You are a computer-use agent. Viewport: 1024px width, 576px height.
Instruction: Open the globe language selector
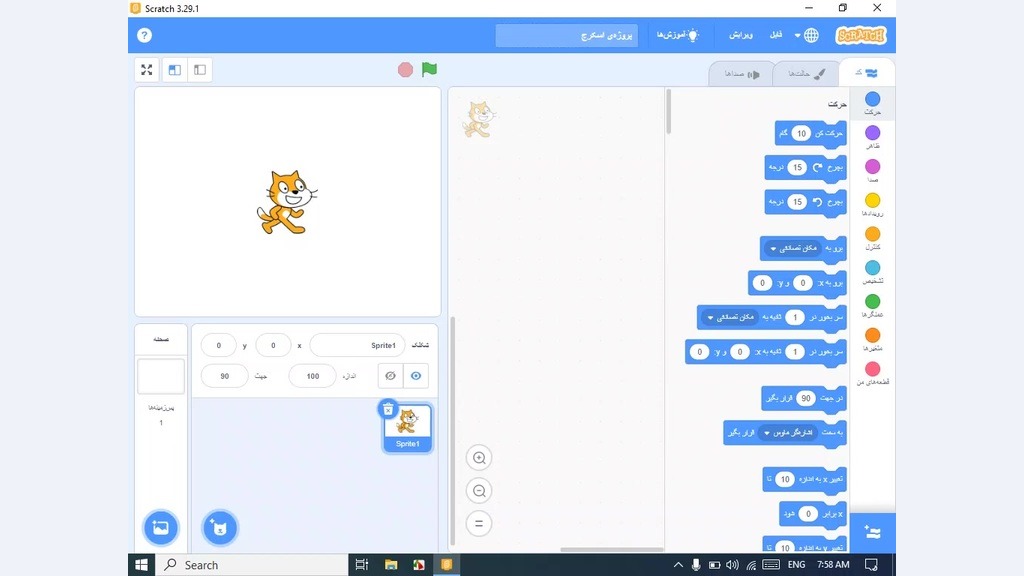click(x=807, y=35)
